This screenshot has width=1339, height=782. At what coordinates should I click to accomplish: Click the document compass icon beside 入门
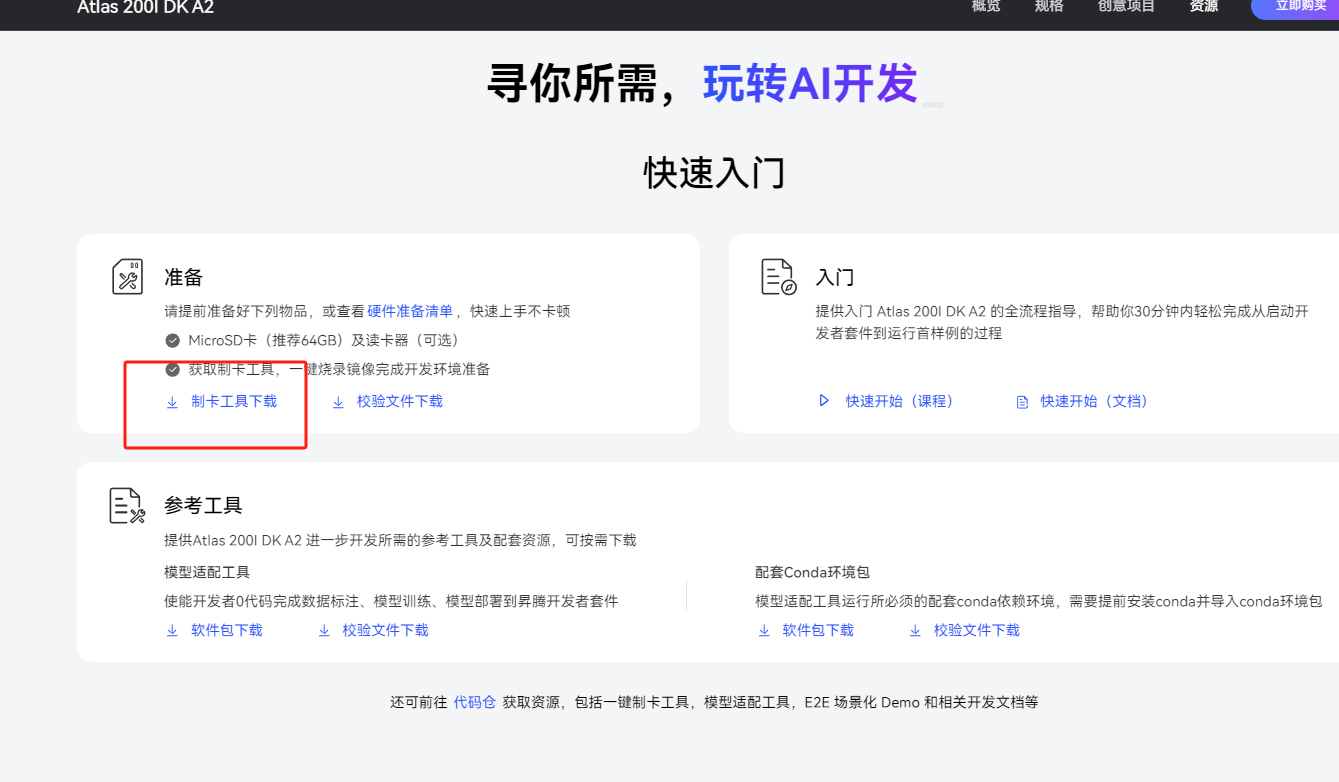click(779, 277)
